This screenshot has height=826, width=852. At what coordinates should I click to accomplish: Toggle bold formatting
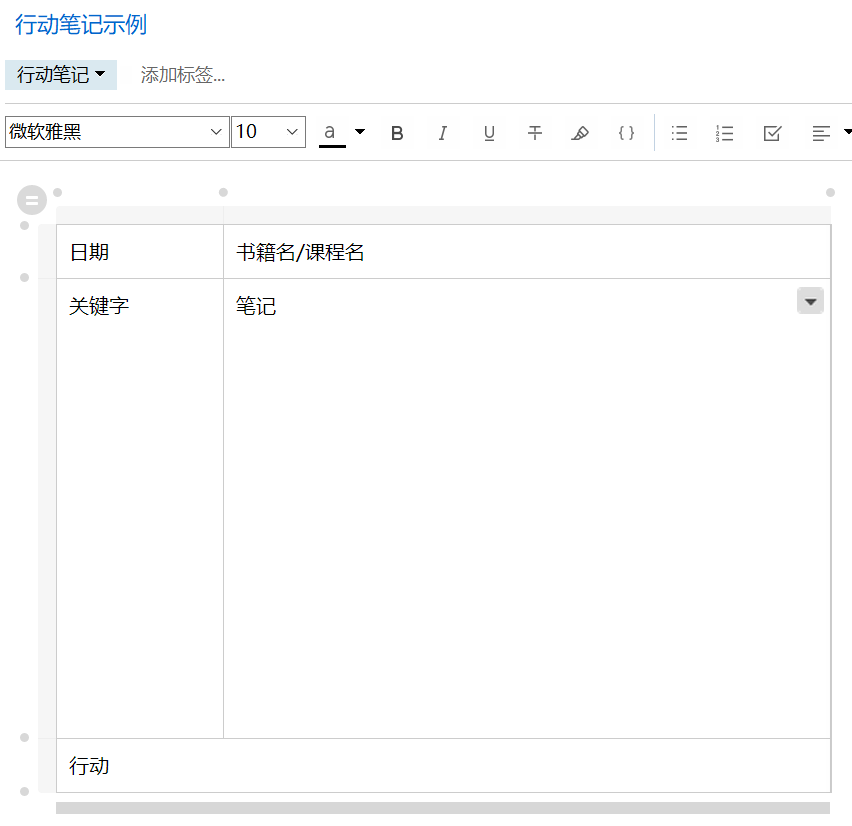397,133
